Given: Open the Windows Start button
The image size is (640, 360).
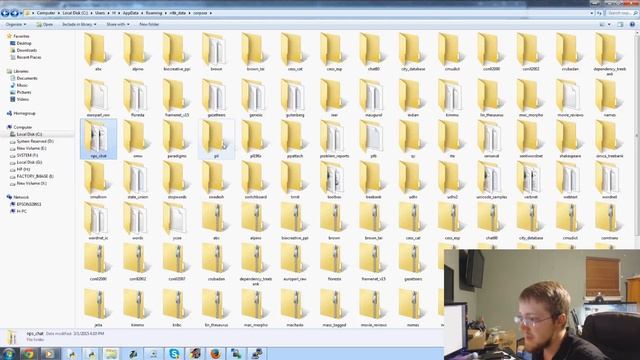Looking at the screenshot, I should [9, 353].
